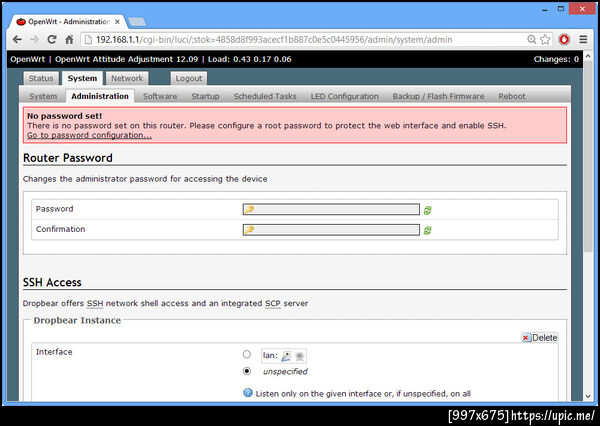Screen dimensions: 600x426
Task: Click the SCP abbreviation in Dropbear description
Action: 273,304
